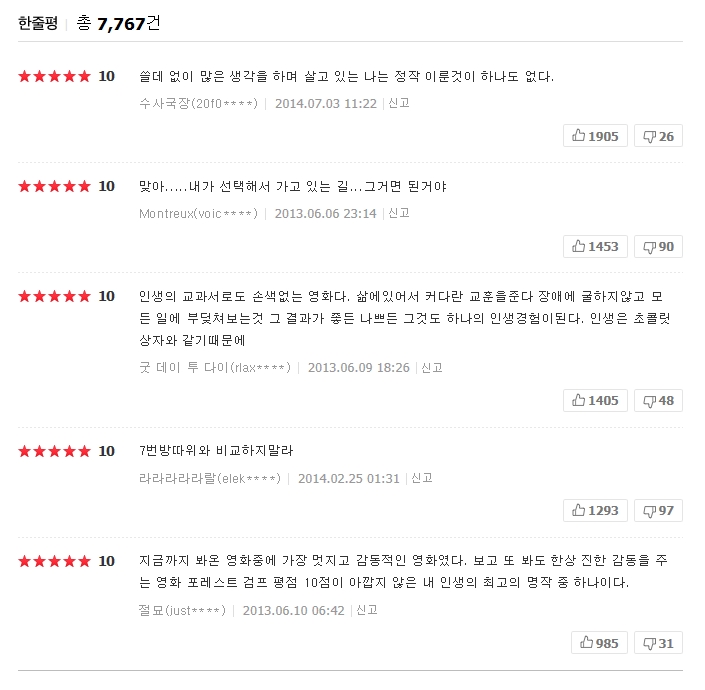This screenshot has height=690, width=705.
Task: Open reviewer 수사국장(20f0****) profile
Action: (x=198, y=103)
